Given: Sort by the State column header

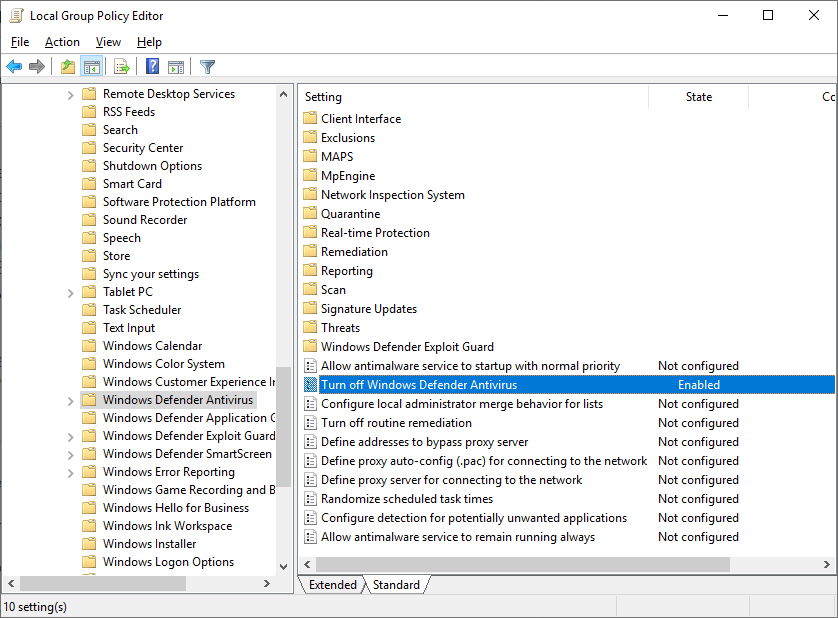Looking at the screenshot, I should (x=699, y=97).
